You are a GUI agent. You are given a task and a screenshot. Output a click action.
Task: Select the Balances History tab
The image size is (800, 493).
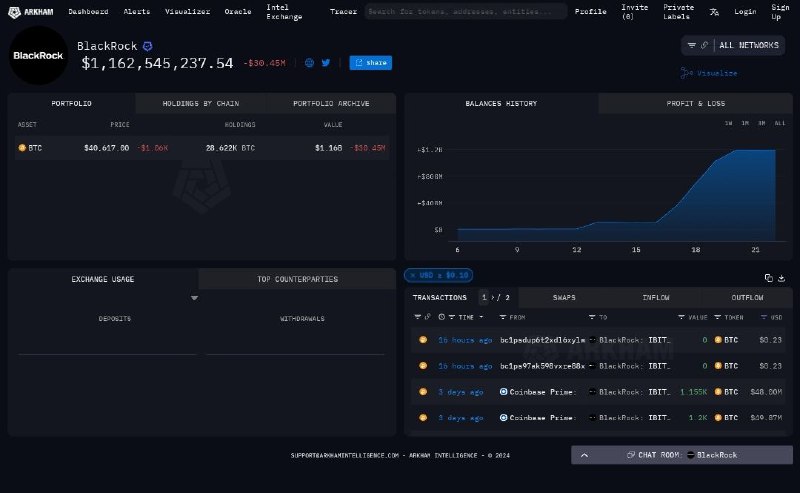point(501,104)
